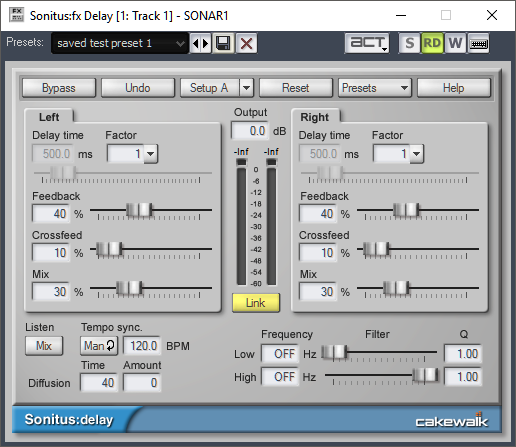Click the High filter Q value field
The height and width of the screenshot is (447, 516).
pyautogui.click(x=463, y=377)
